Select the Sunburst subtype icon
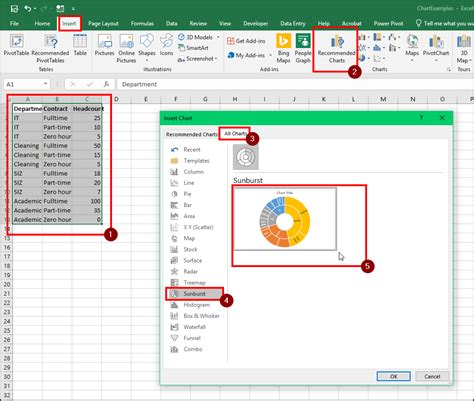474x401 pixels. point(246,157)
